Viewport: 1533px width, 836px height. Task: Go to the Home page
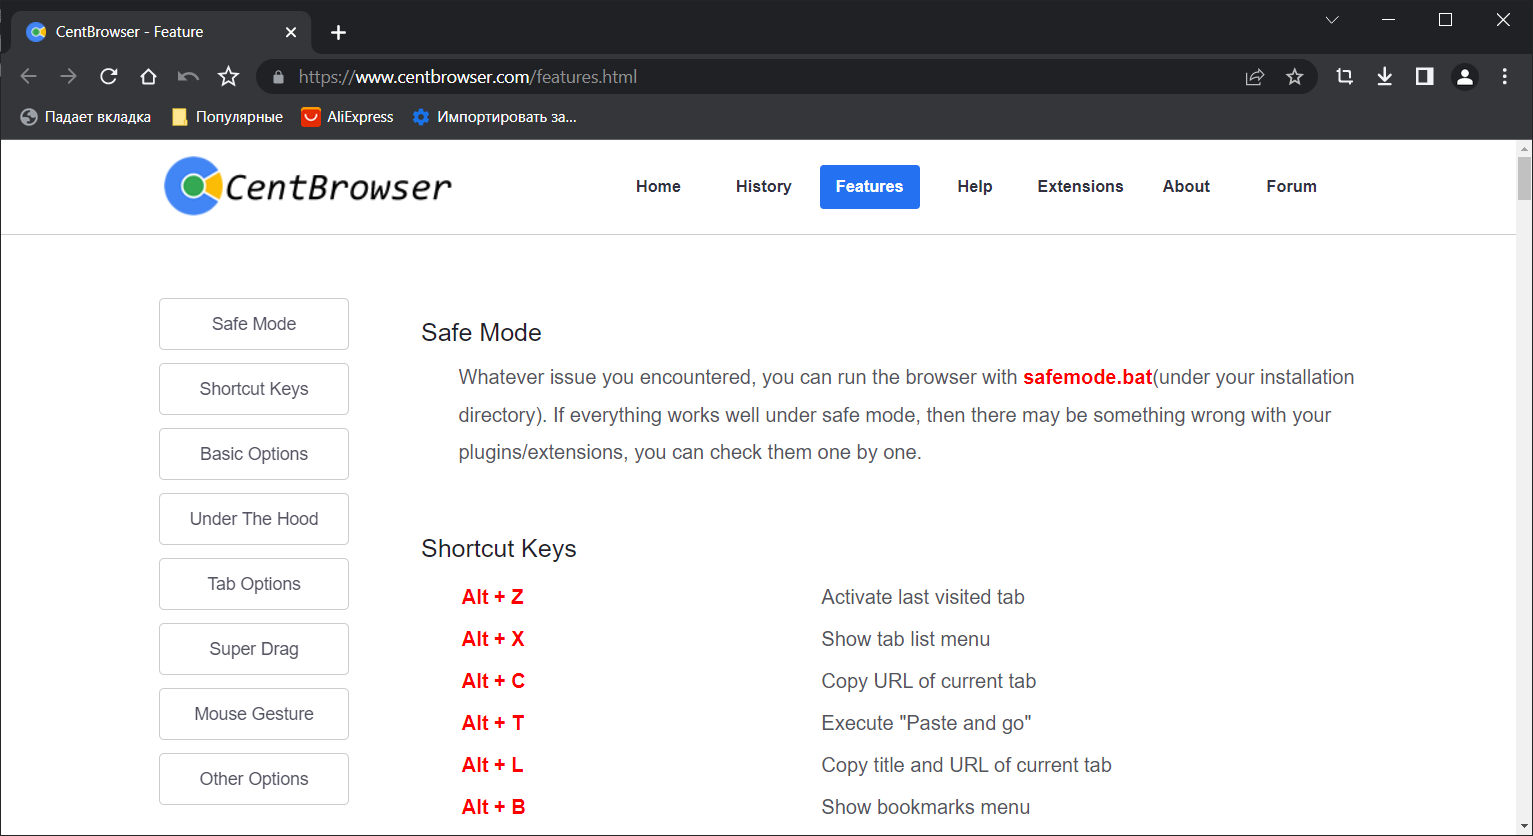(658, 187)
